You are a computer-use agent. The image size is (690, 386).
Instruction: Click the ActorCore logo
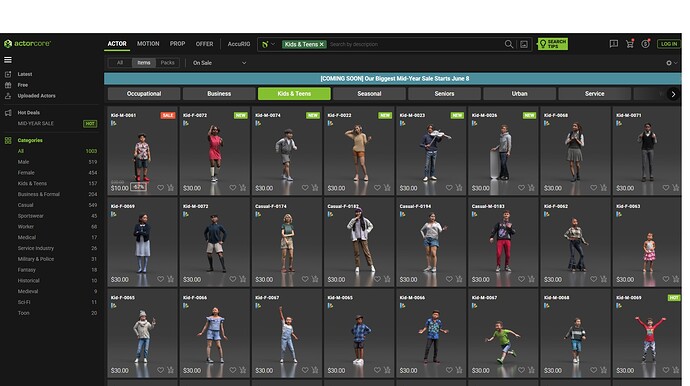point(27,44)
